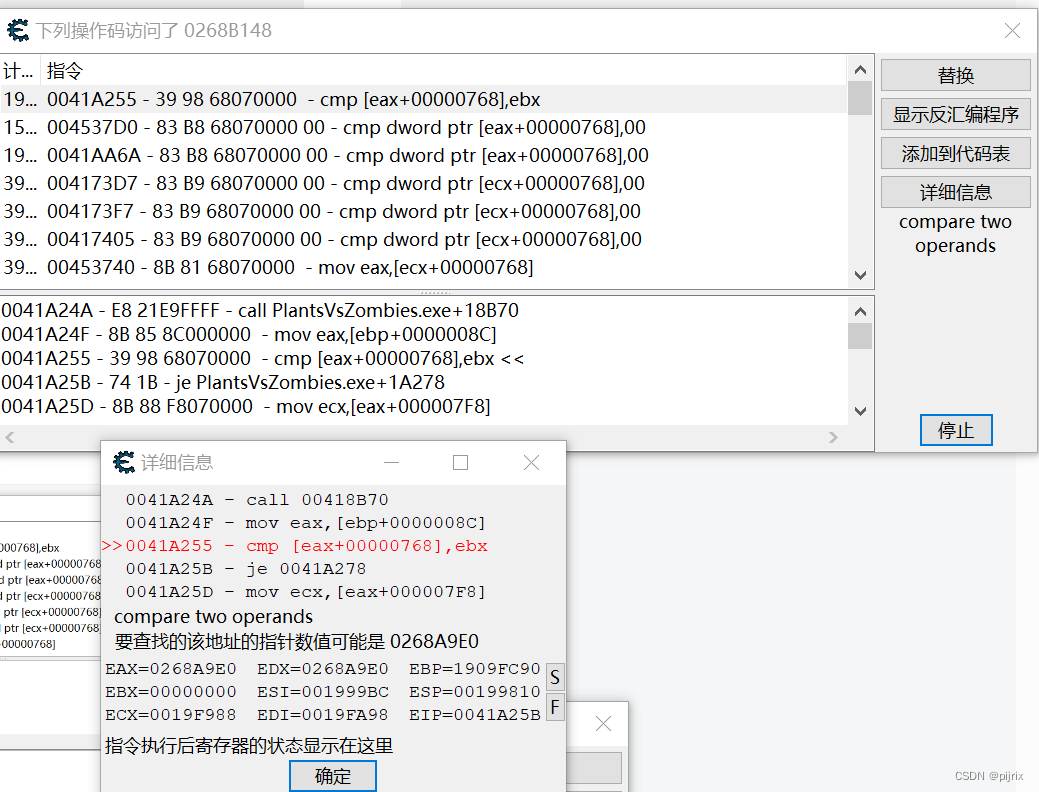The image size is (1039, 792).
Task: Click ESI=001999BC register value
Action: tap(323, 692)
